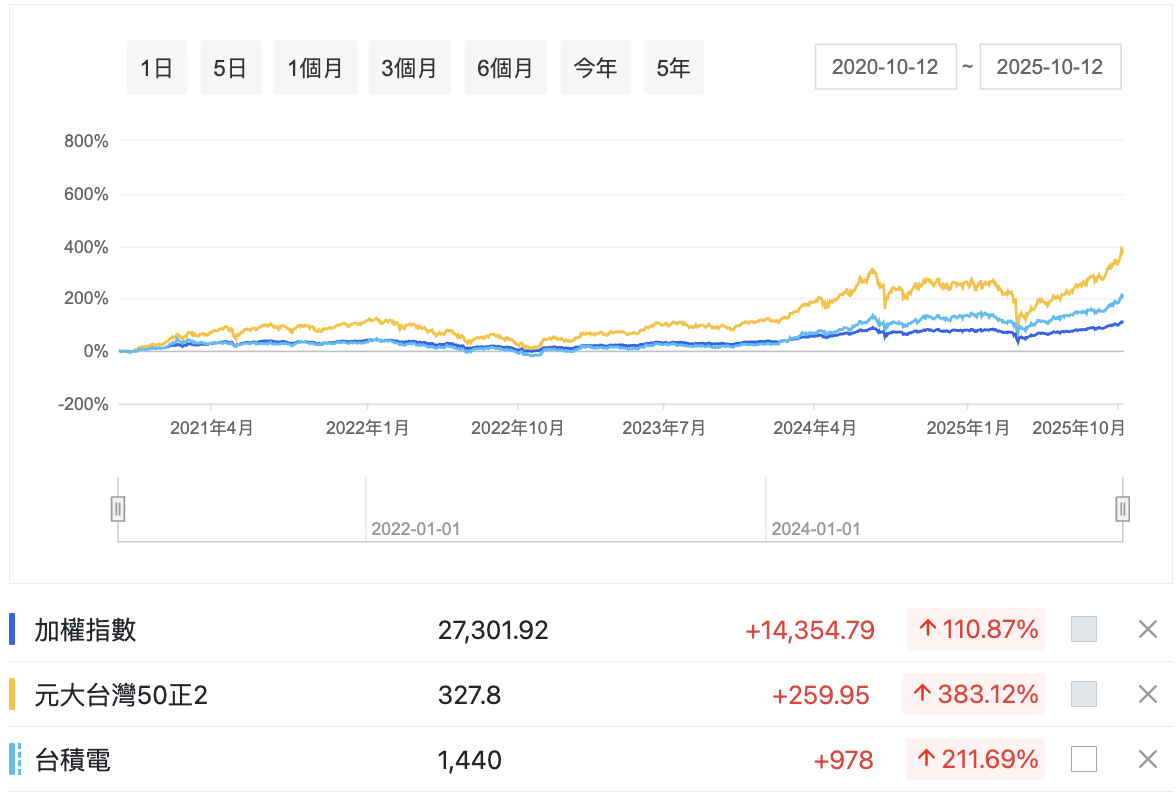Open start date field 2020-10-12
Viewport: 1176px width, 798px height.
[x=885, y=67]
